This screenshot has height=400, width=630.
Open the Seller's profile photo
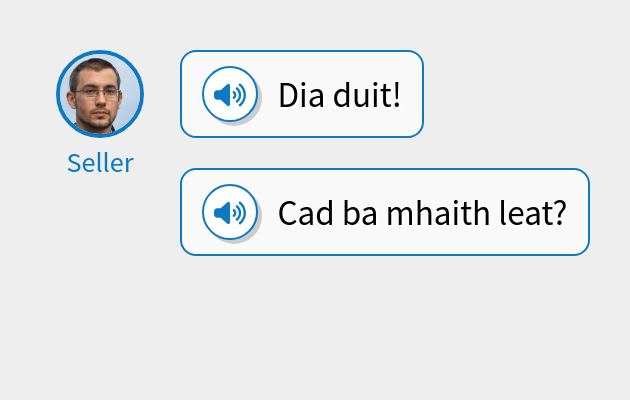[100, 94]
